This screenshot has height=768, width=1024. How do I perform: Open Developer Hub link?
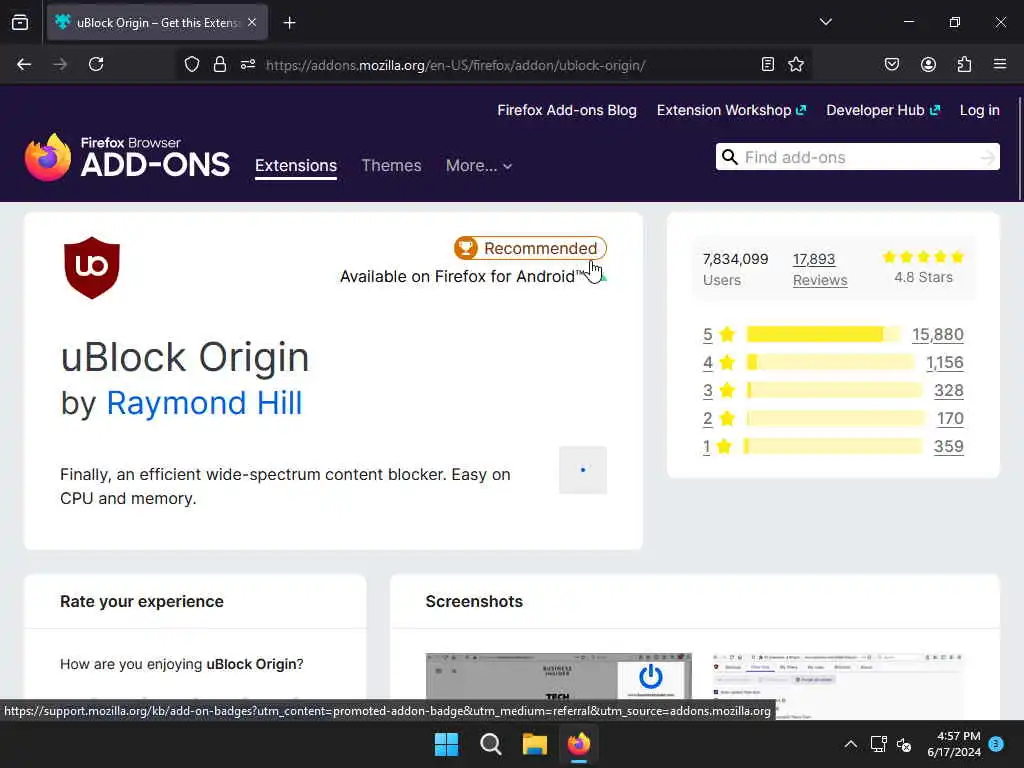(x=882, y=110)
